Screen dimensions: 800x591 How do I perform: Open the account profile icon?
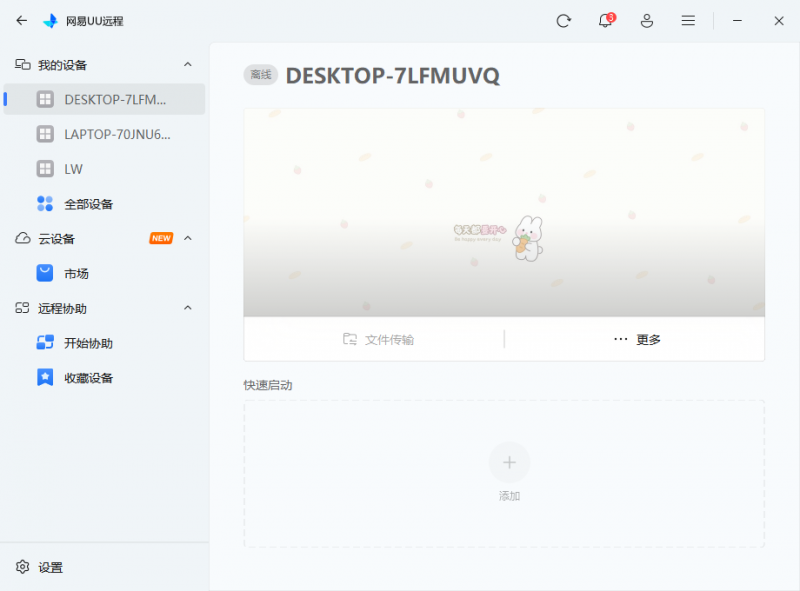click(647, 20)
